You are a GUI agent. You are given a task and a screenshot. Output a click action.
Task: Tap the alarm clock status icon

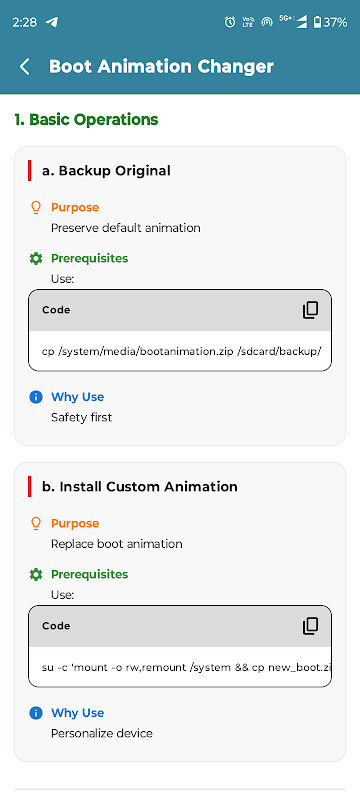pos(230,22)
